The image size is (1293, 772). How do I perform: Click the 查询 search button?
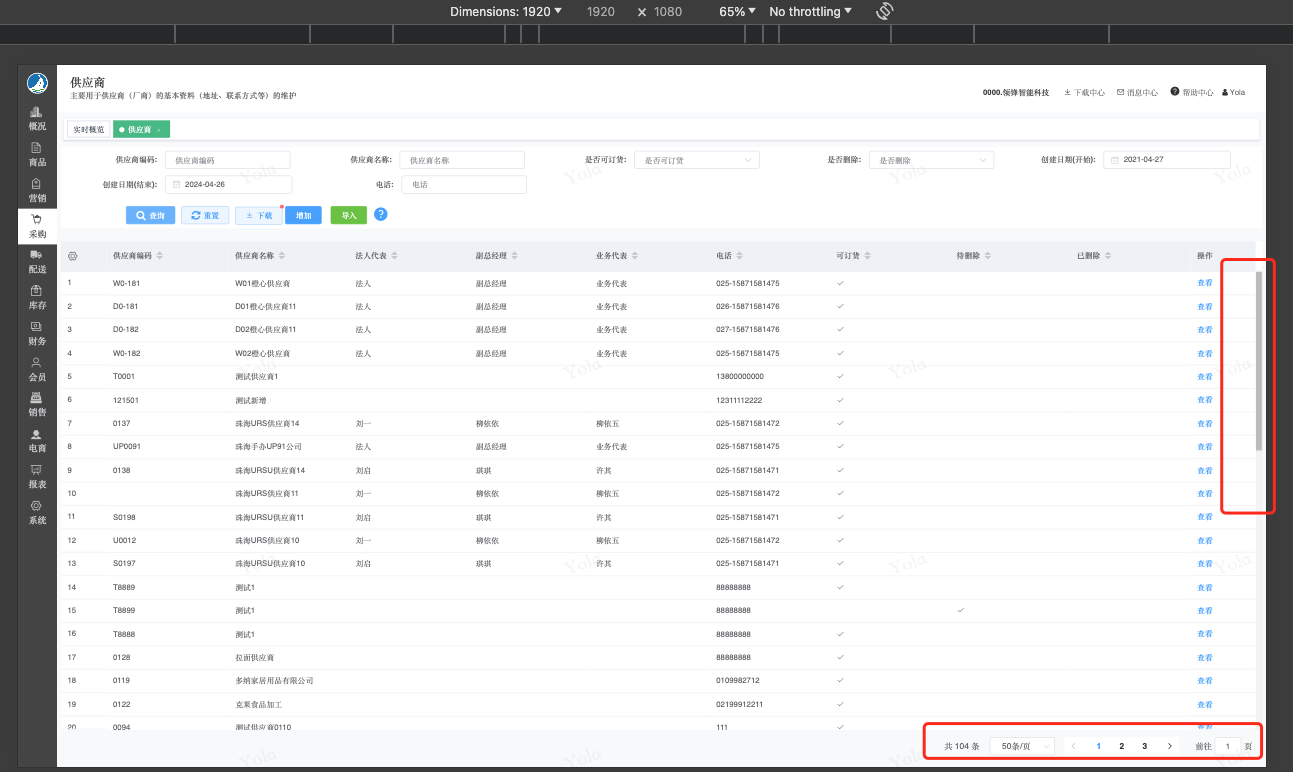tap(150, 215)
